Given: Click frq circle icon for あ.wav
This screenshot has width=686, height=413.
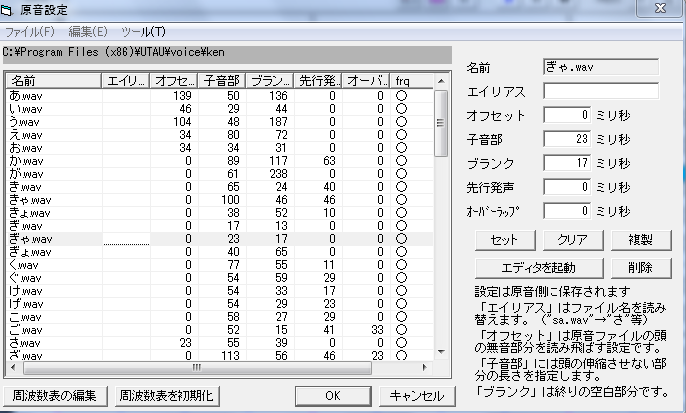Looking at the screenshot, I should 401,95.
